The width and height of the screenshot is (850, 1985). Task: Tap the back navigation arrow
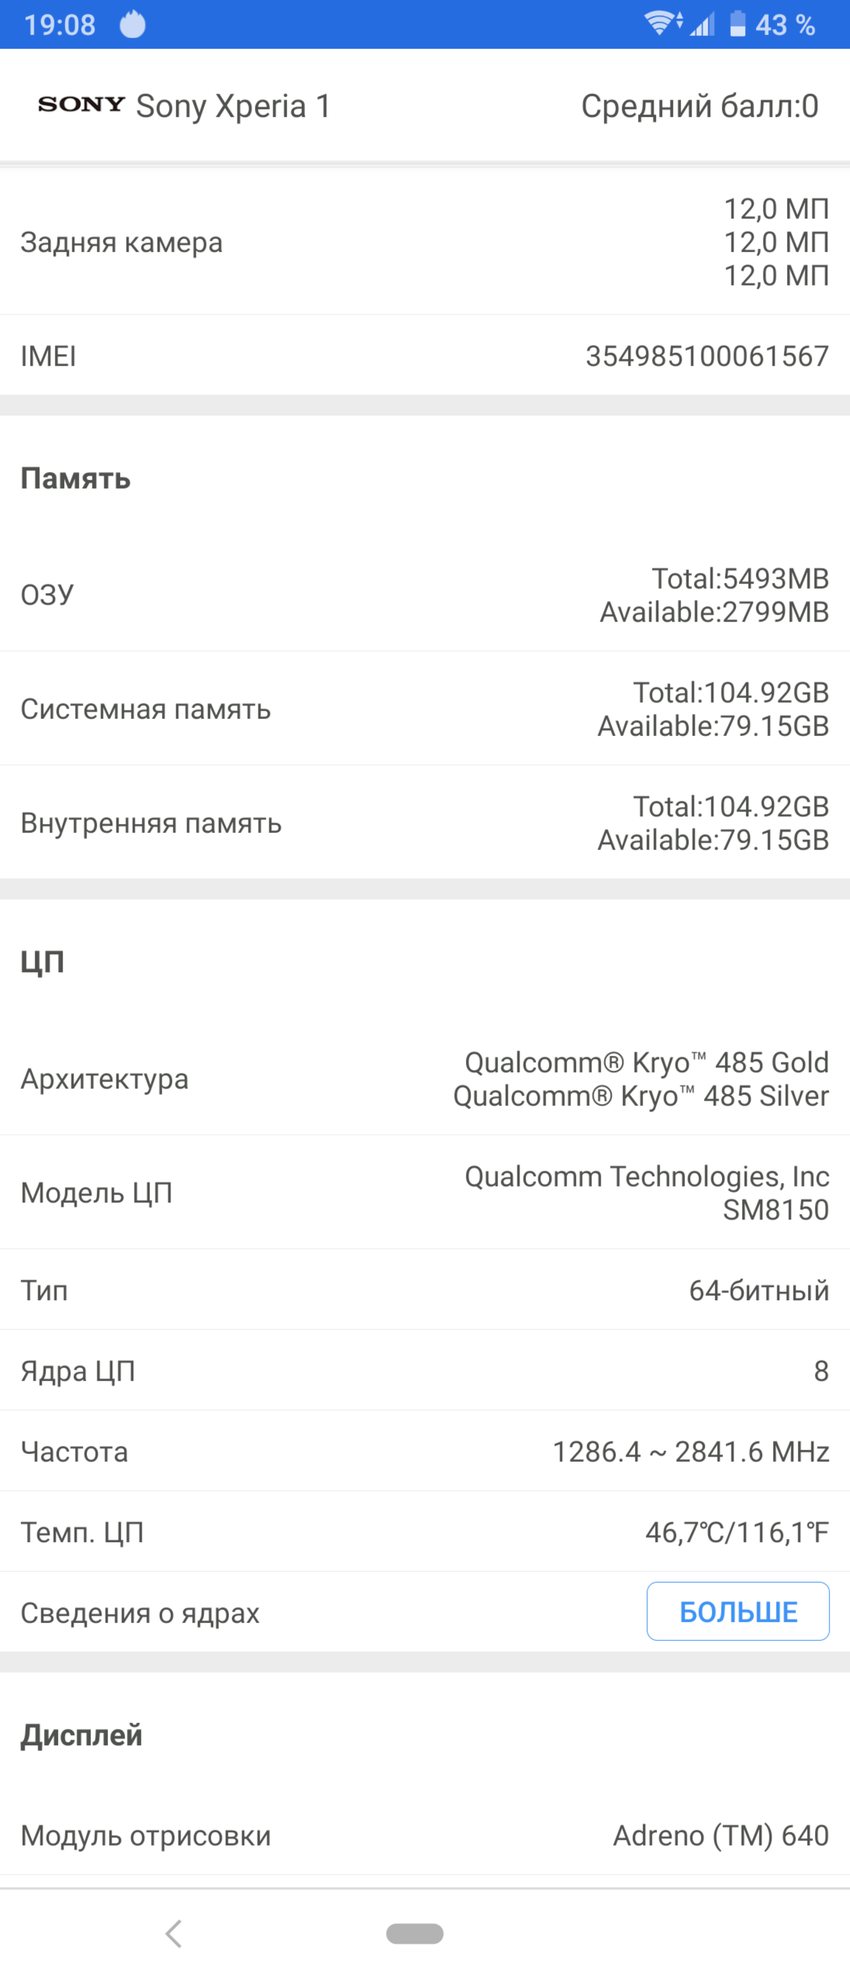174,1933
